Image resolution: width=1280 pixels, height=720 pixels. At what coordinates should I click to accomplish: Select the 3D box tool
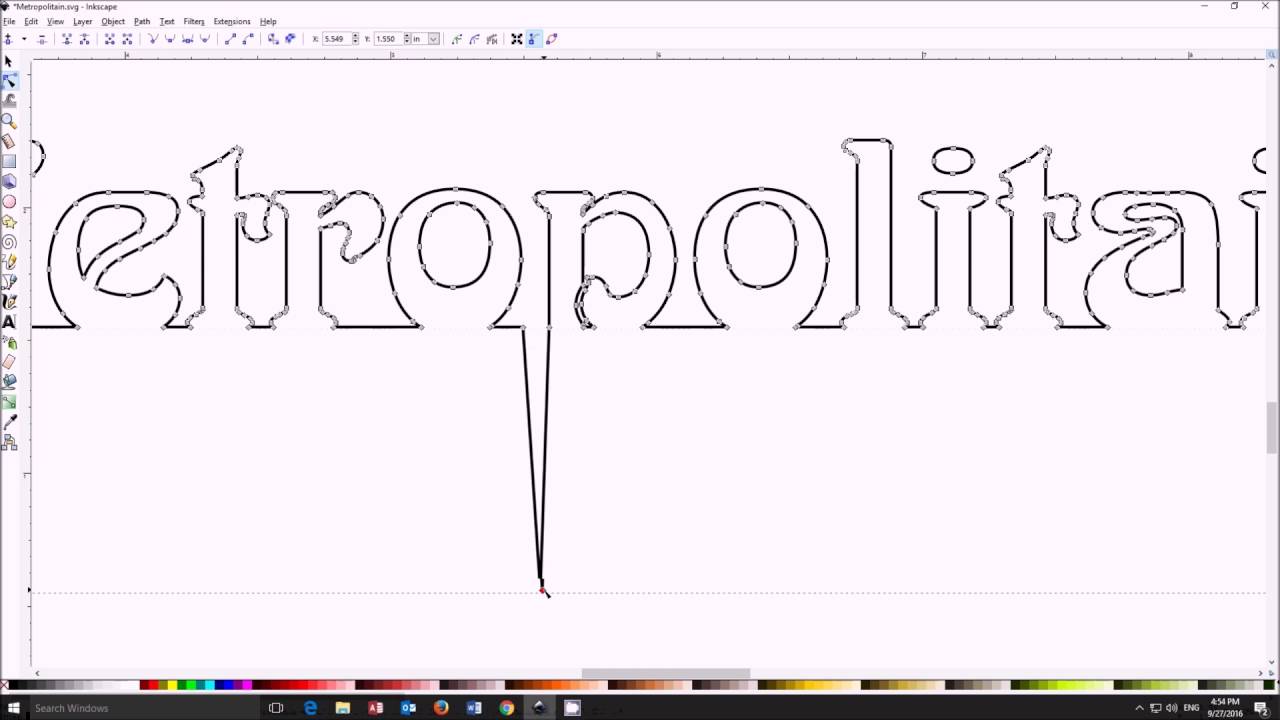coord(9,181)
